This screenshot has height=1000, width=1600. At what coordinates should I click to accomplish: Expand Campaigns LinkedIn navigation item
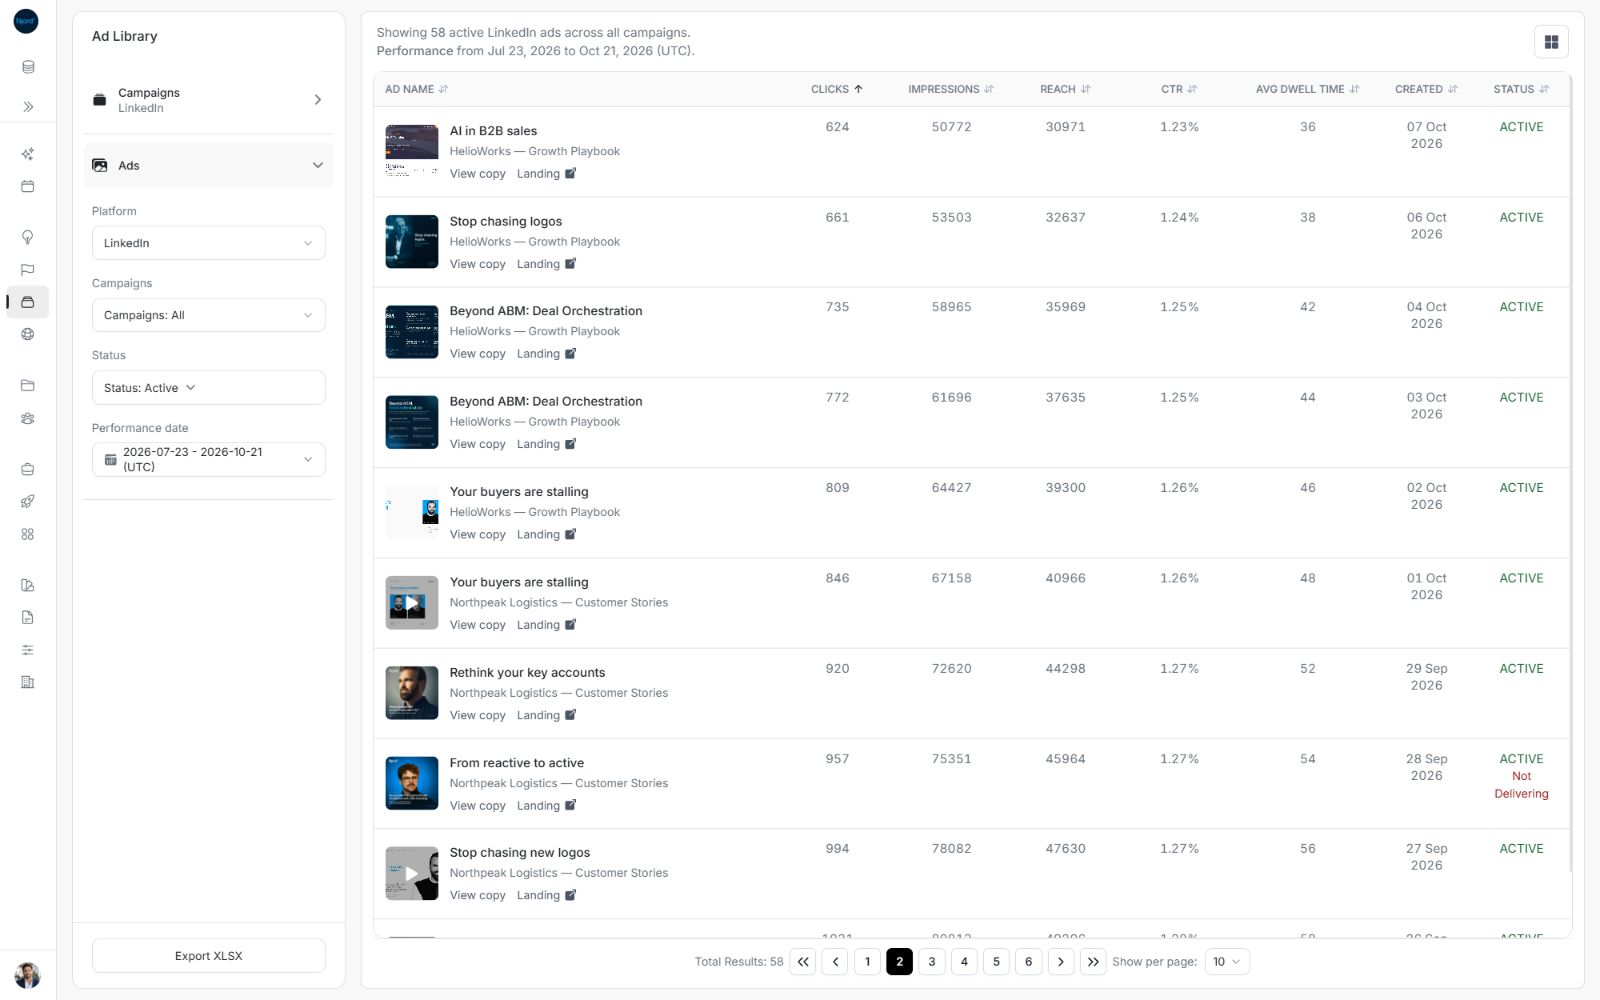pos(208,100)
